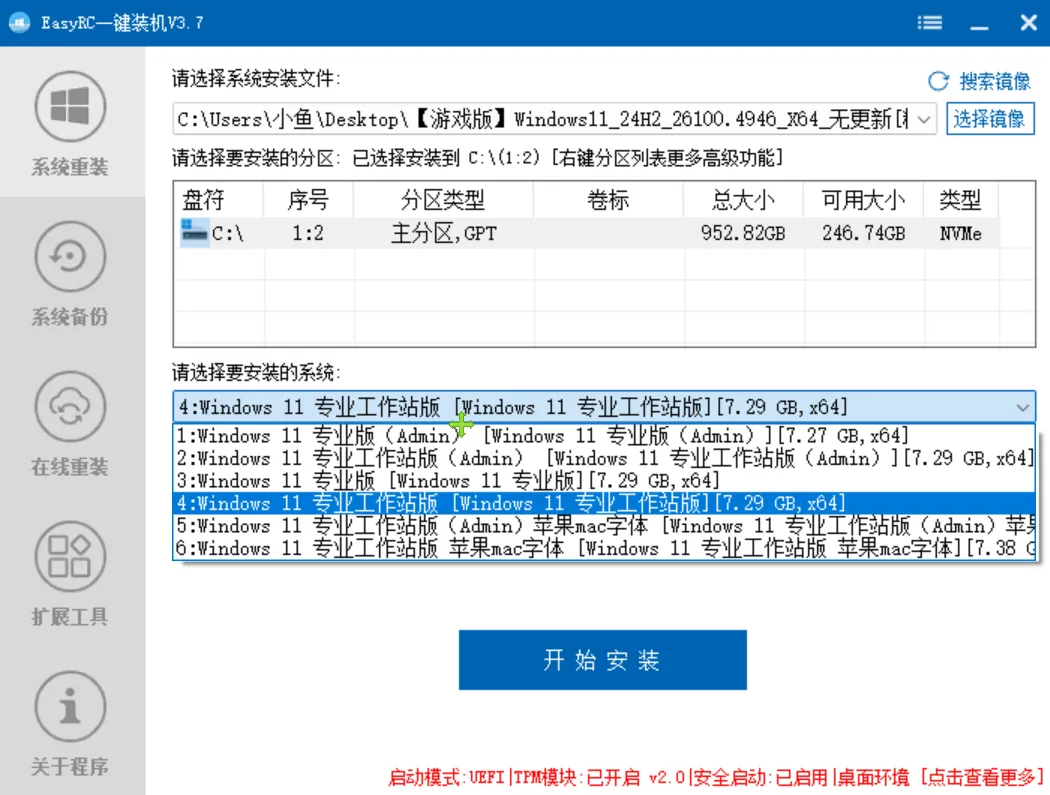The height and width of the screenshot is (795, 1050).
Task: Open the 在线重装 online reinstall section
Action: pos(70,424)
